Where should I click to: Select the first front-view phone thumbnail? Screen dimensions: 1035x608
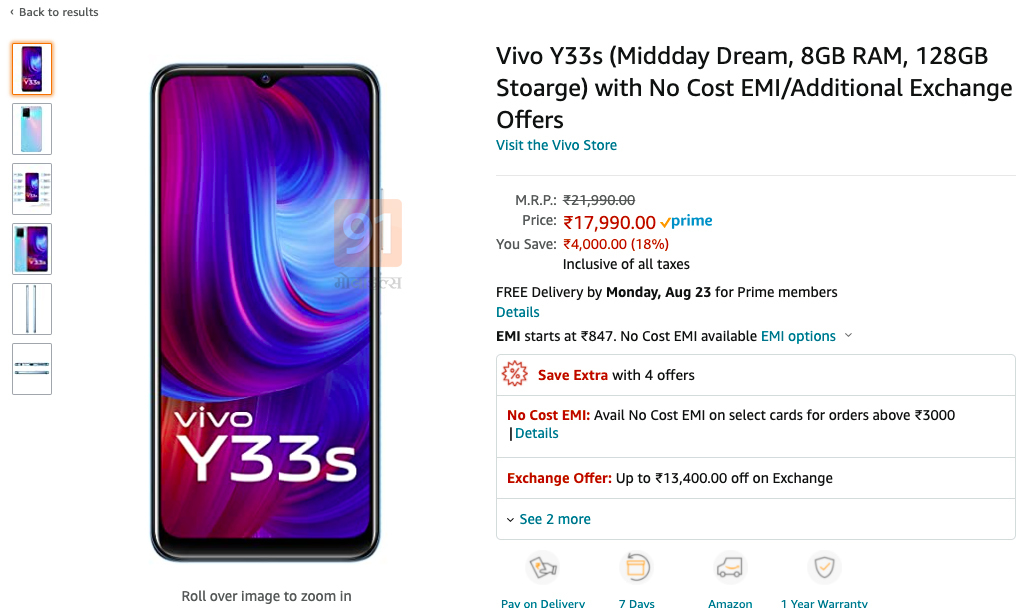[32, 69]
